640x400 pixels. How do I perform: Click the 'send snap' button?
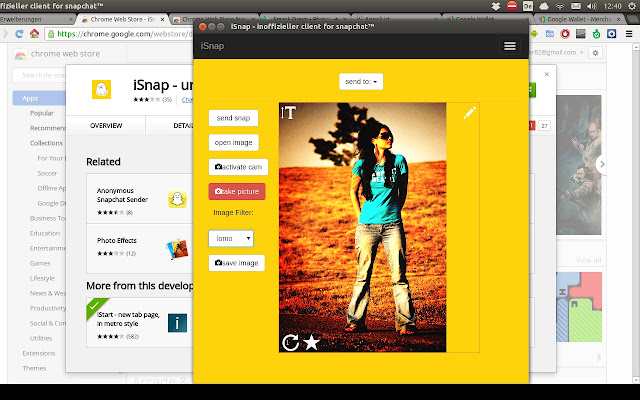[x=233, y=118]
